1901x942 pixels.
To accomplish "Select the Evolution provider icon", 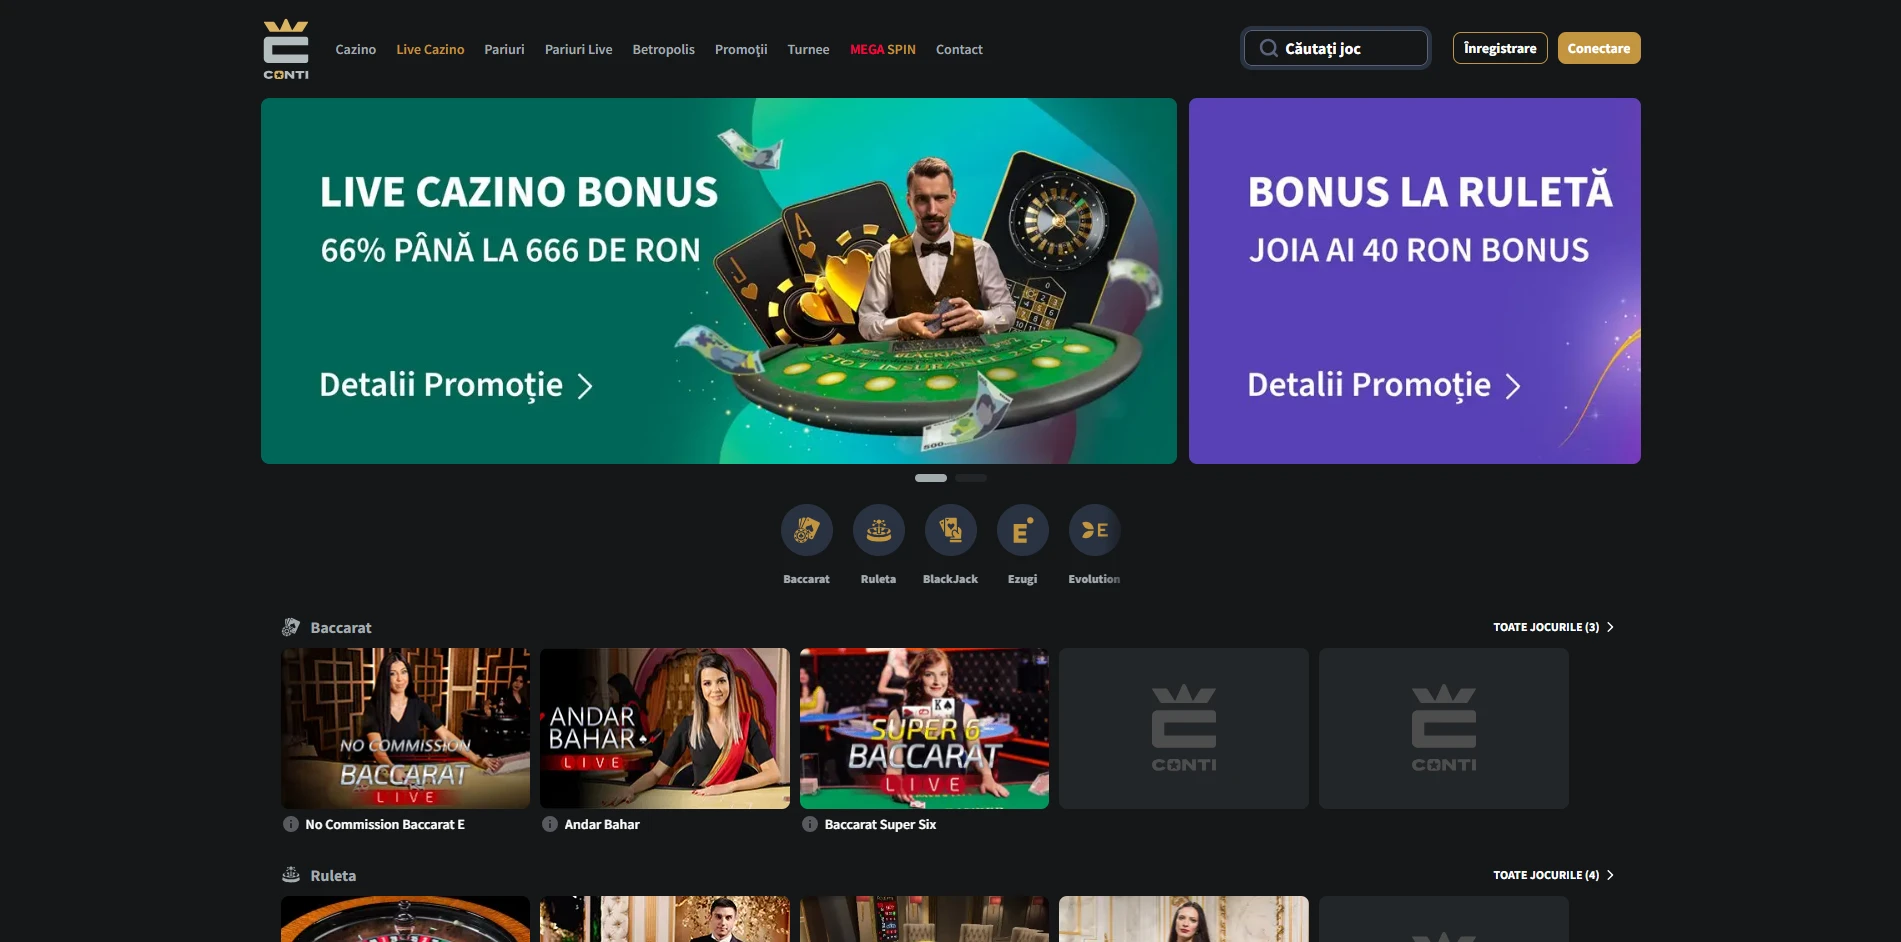I will pyautogui.click(x=1094, y=530).
